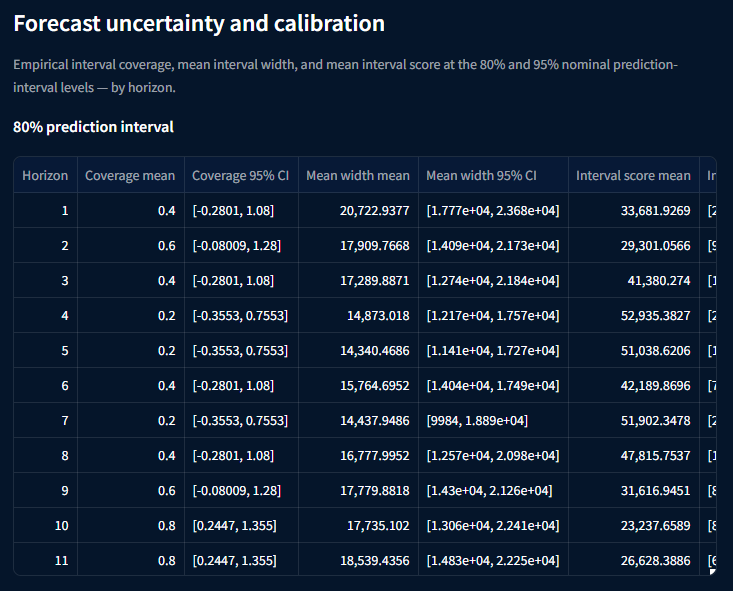Click mean width value 17,909.7668
The height and width of the screenshot is (591, 733).
click(x=358, y=245)
